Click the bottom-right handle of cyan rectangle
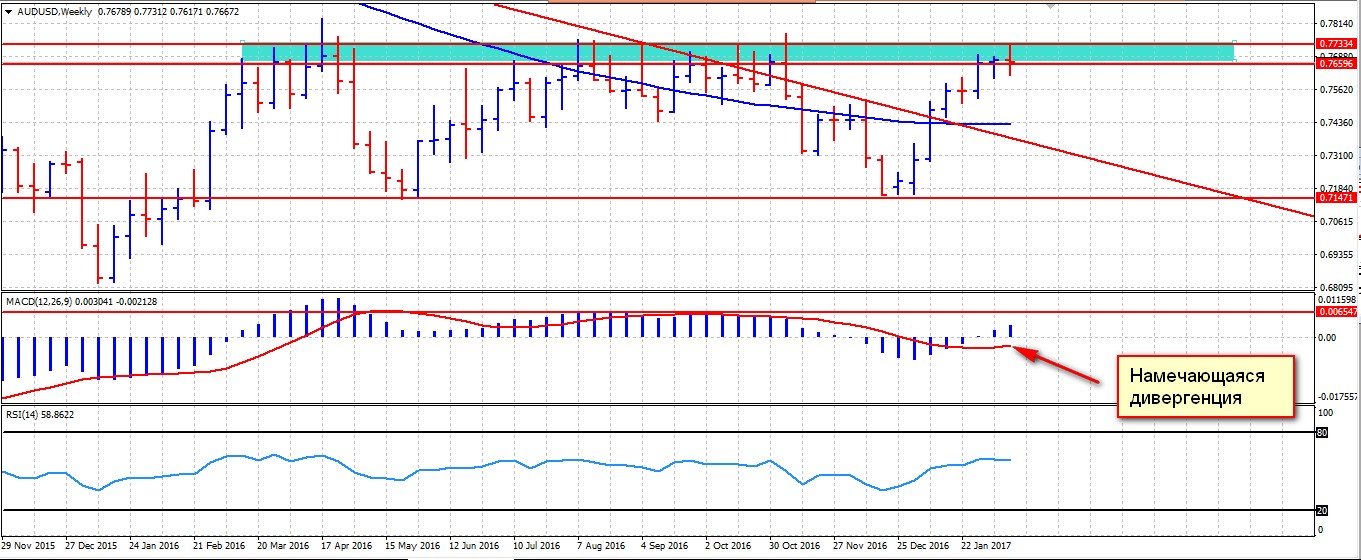This screenshot has height=560, width=1361. (1234, 61)
